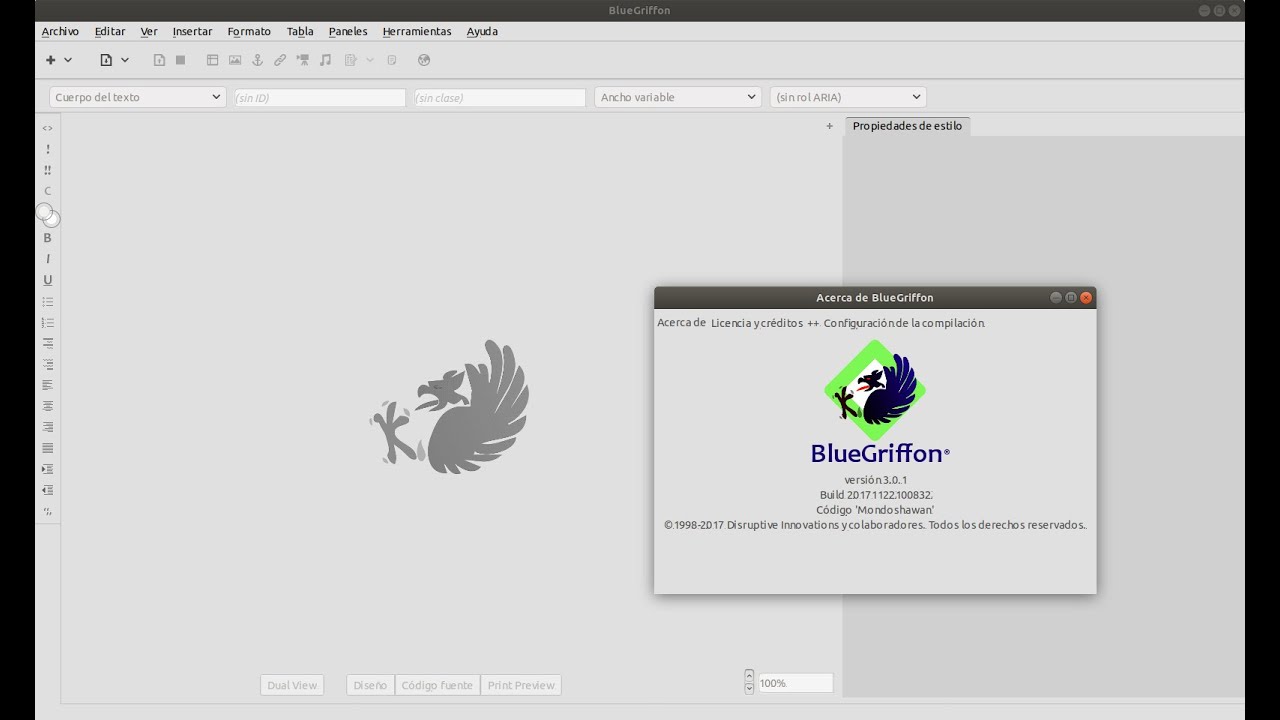Switch to Diseño view
The image size is (1280, 720).
point(370,685)
